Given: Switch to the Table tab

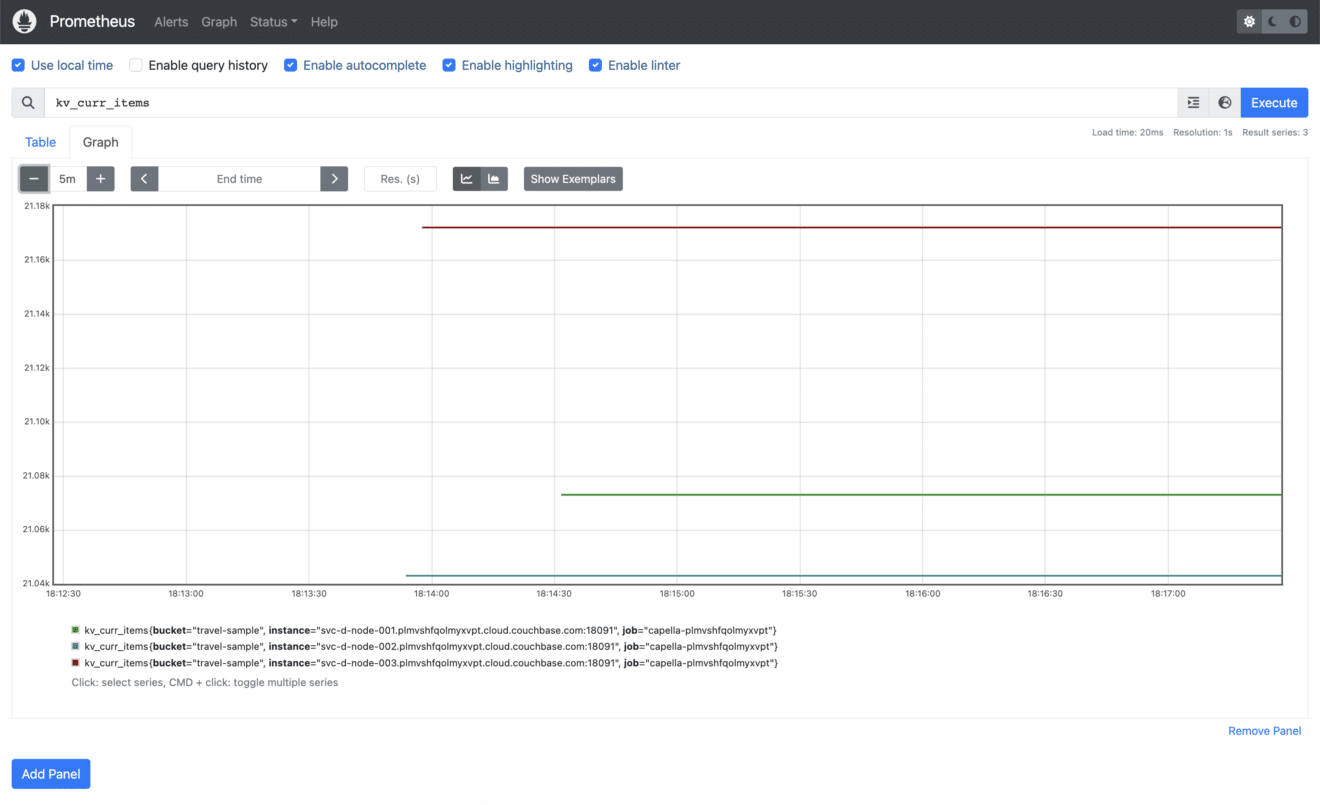Looking at the screenshot, I should click(x=40, y=142).
